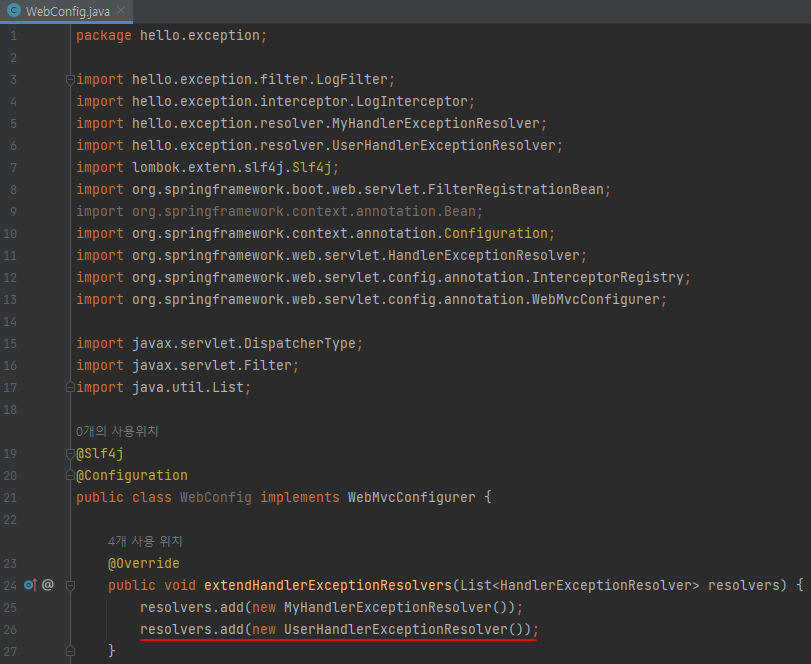Click the @Slf4j annotation on line 19
The height and width of the screenshot is (664, 811).
(100, 454)
